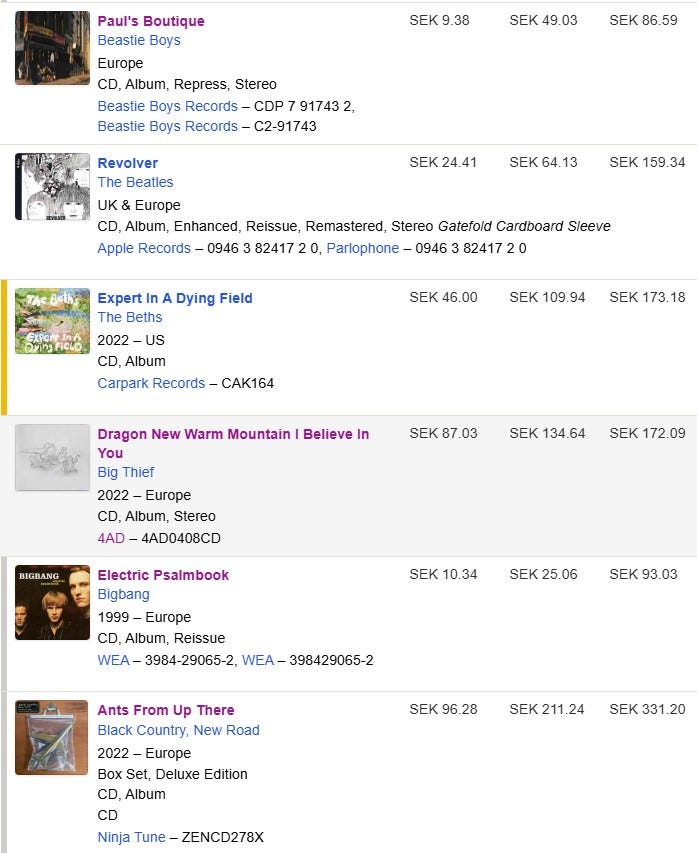Image resolution: width=697 pixels, height=853 pixels.
Task: Open the Revolver release link
Action: tap(127, 163)
